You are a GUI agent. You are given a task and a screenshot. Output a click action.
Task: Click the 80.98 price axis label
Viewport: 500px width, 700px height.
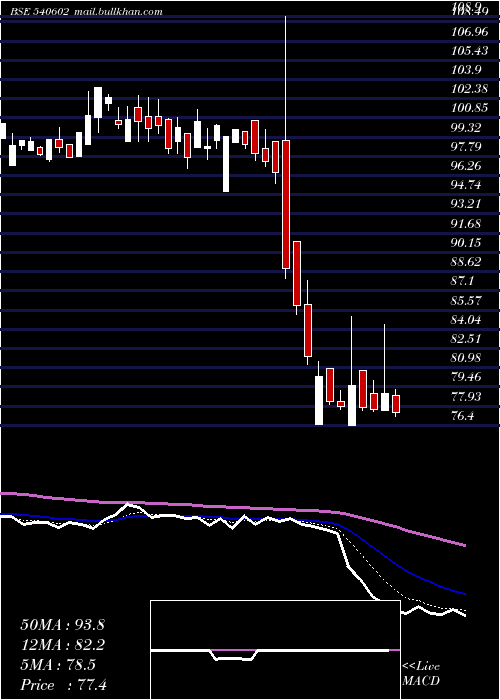tap(466, 358)
